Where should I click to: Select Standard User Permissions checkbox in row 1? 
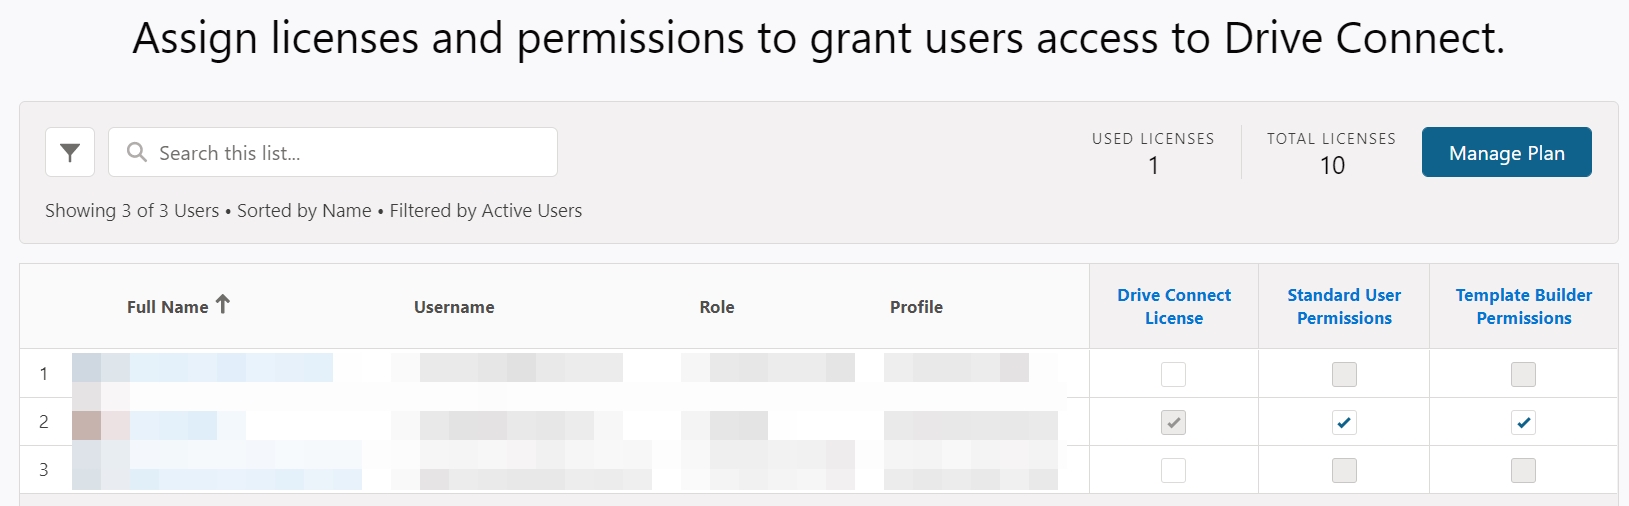point(1344,374)
